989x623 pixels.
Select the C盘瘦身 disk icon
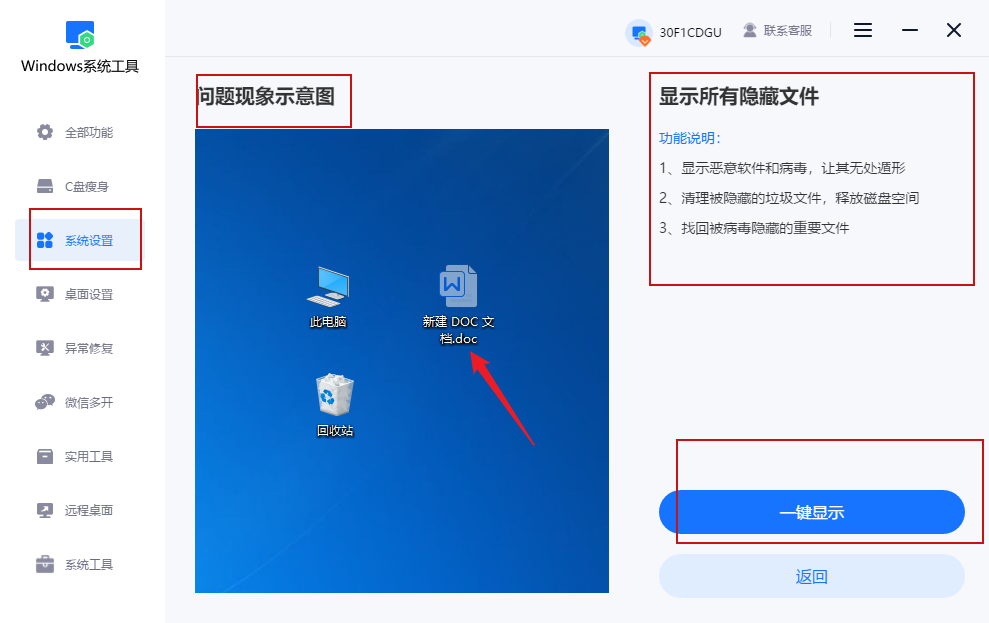point(45,186)
